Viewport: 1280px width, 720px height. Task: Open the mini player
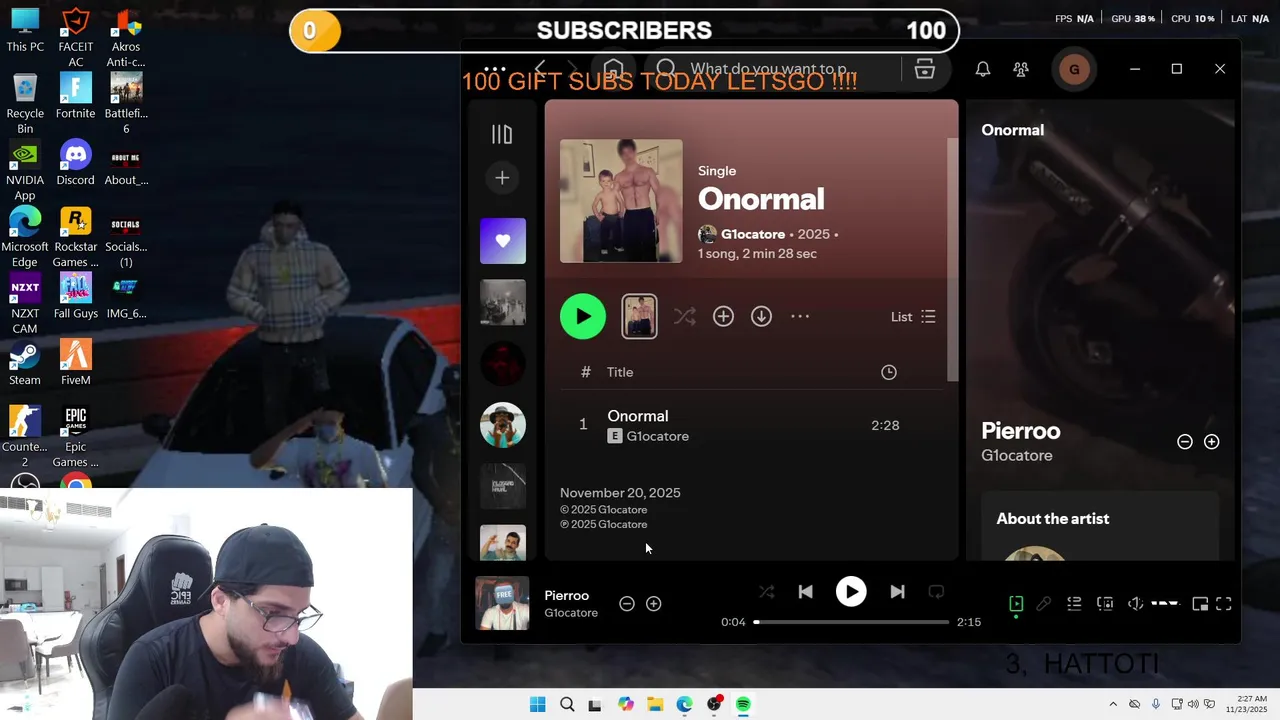pyautogui.click(x=1200, y=604)
